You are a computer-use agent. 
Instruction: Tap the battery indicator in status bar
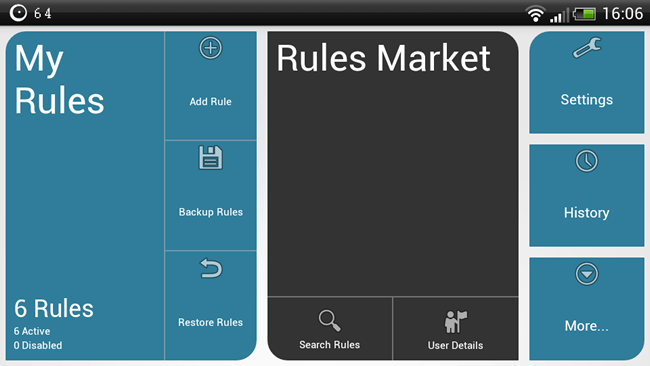[585, 14]
